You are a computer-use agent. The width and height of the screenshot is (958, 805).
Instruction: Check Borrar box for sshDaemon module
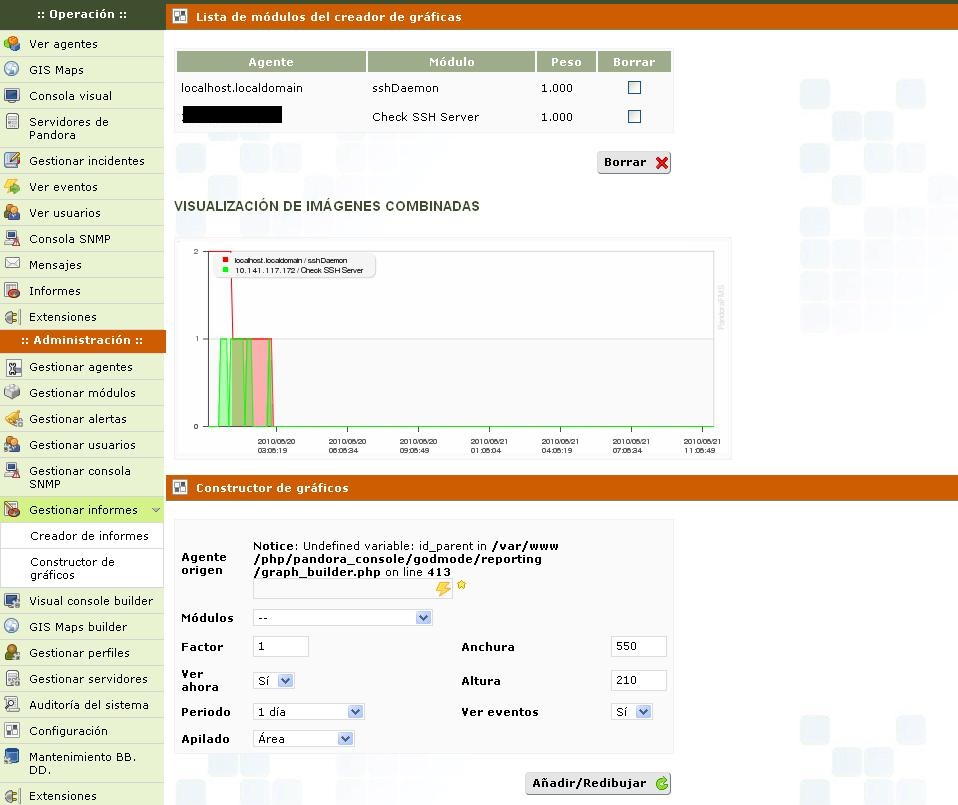click(x=634, y=88)
